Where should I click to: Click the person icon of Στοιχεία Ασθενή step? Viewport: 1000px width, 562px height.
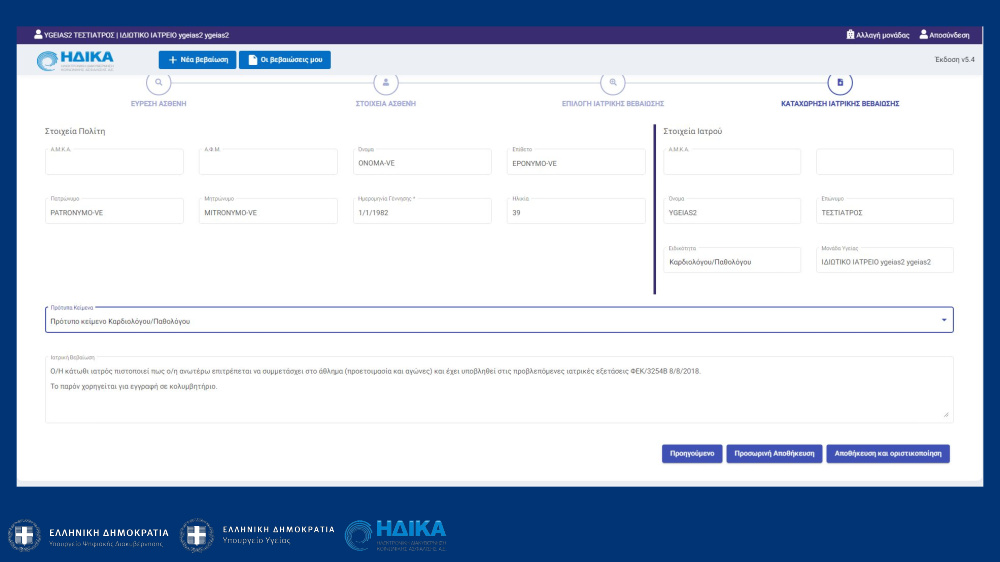point(386,82)
